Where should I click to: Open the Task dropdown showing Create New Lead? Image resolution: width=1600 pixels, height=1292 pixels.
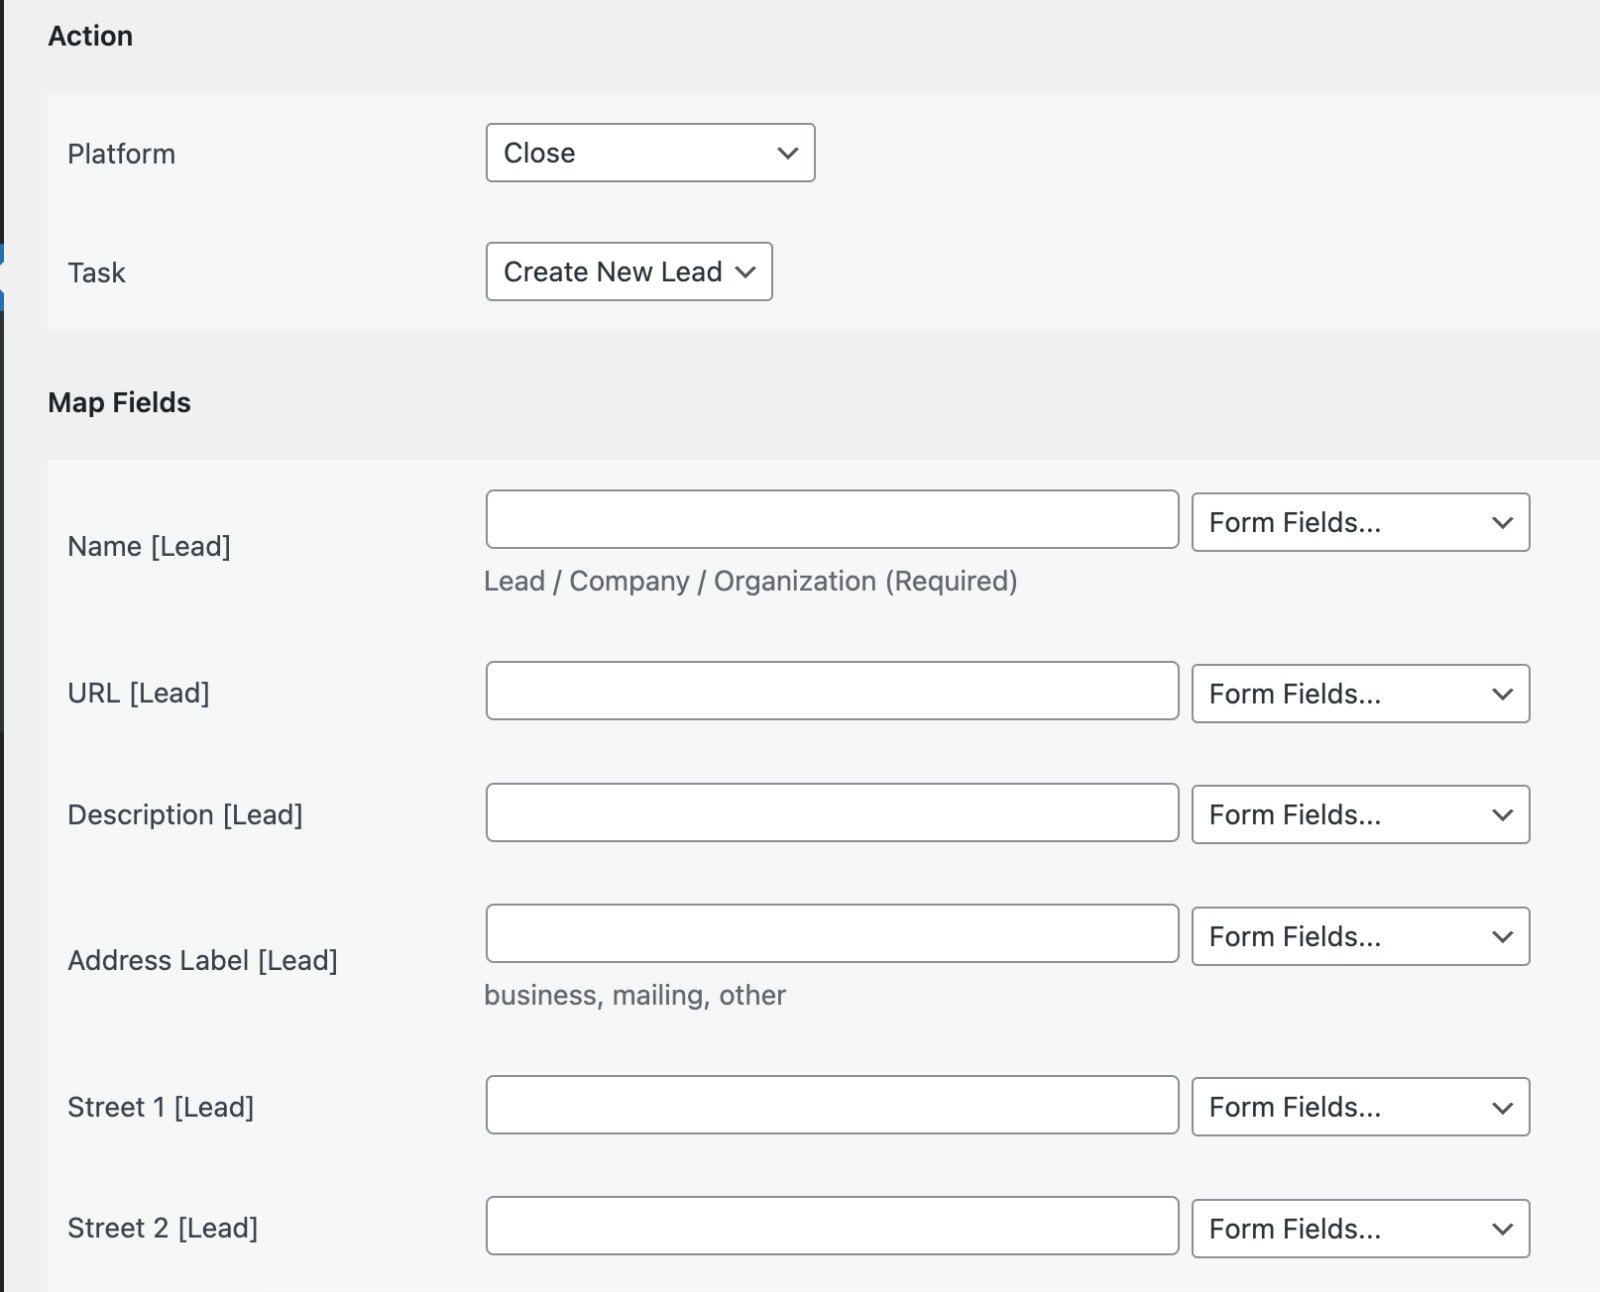tap(628, 271)
